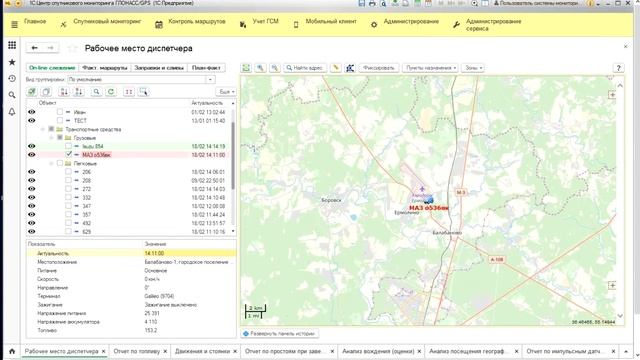Expand the bottom tab list with up arrow
Viewport: 640px width, 360px height.
coord(626,351)
